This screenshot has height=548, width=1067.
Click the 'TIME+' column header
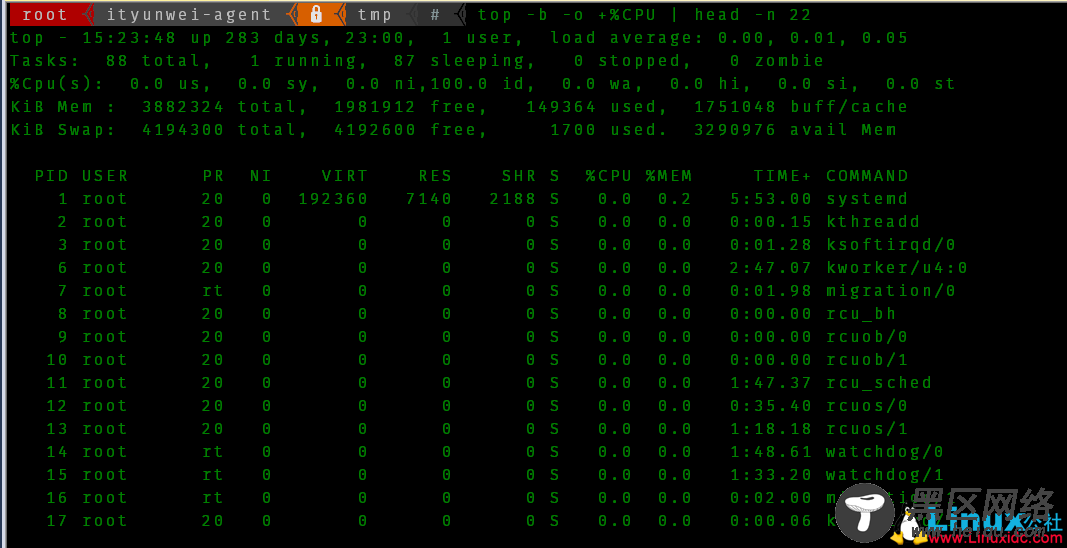click(783, 176)
